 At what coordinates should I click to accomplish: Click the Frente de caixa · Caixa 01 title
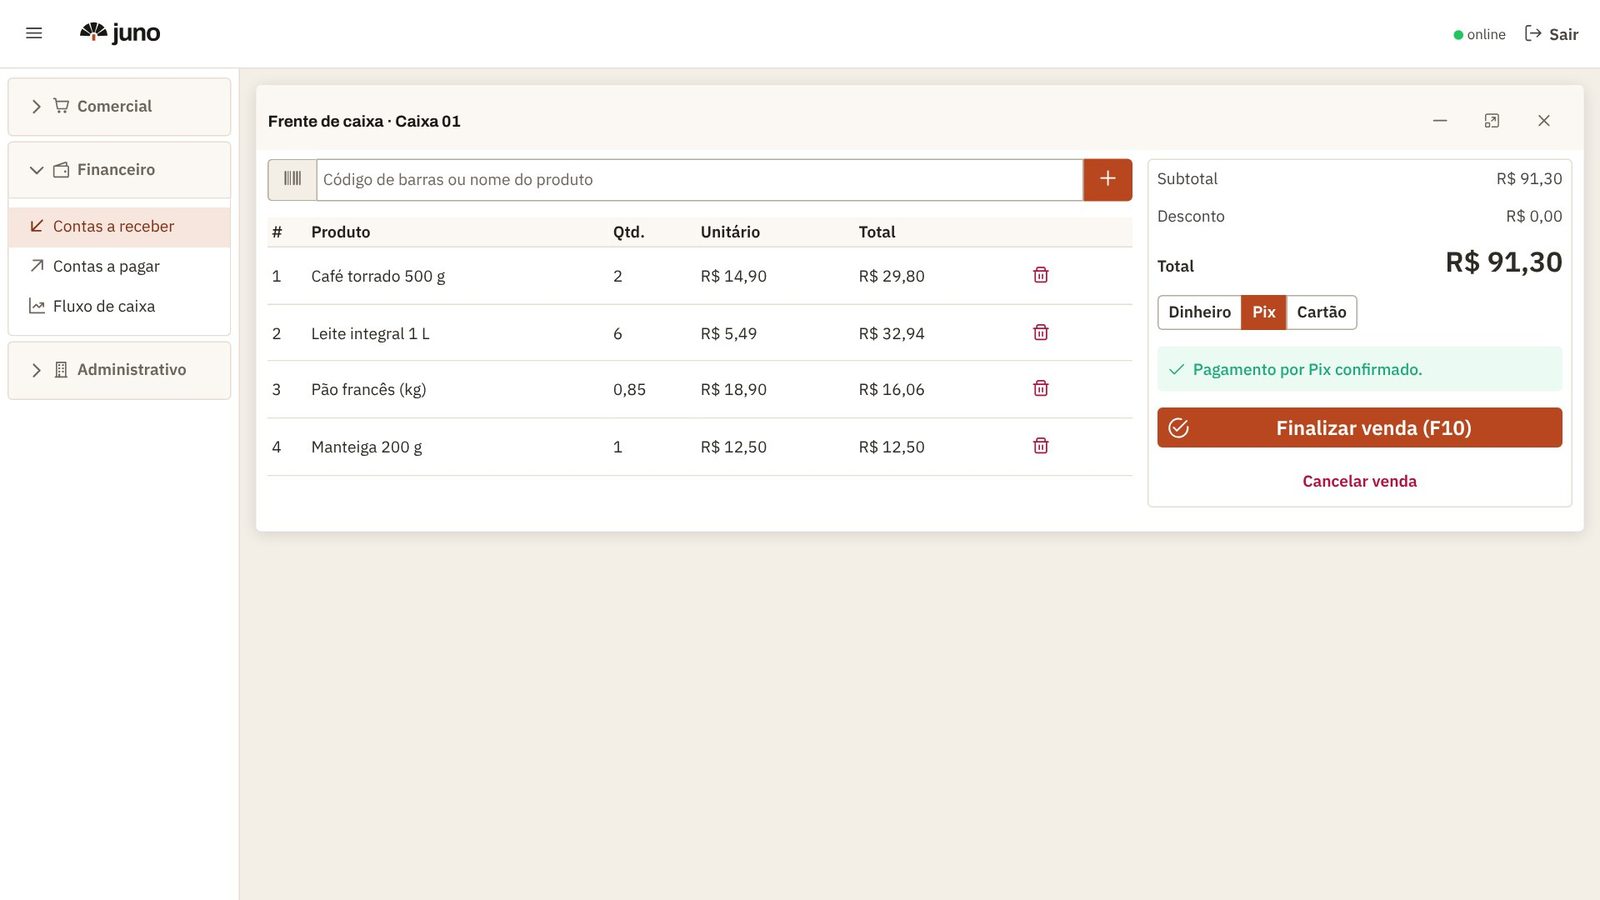coord(364,121)
